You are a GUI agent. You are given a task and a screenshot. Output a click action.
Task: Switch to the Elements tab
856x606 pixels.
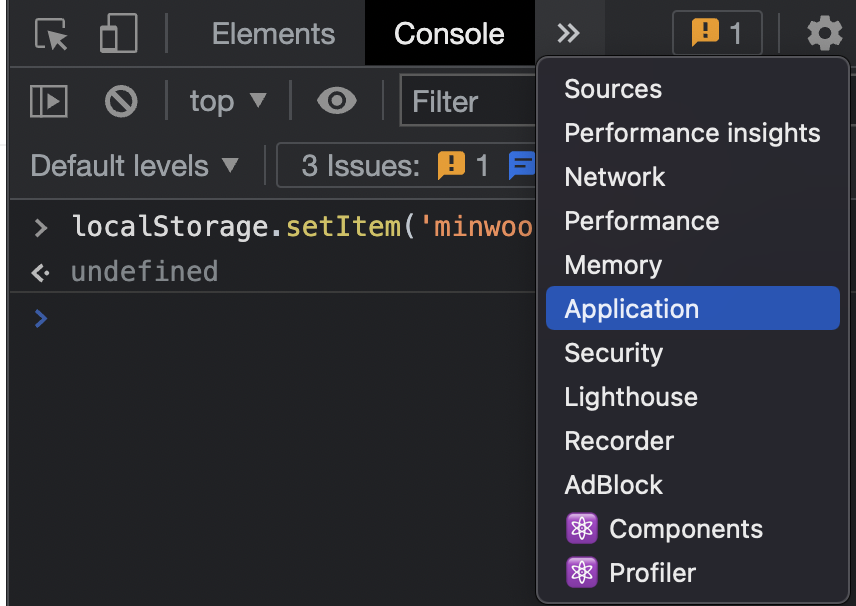[273, 34]
